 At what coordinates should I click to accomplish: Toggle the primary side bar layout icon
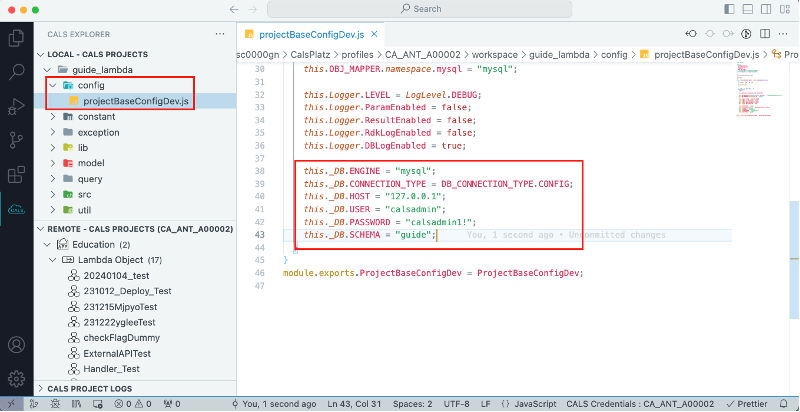click(730, 9)
